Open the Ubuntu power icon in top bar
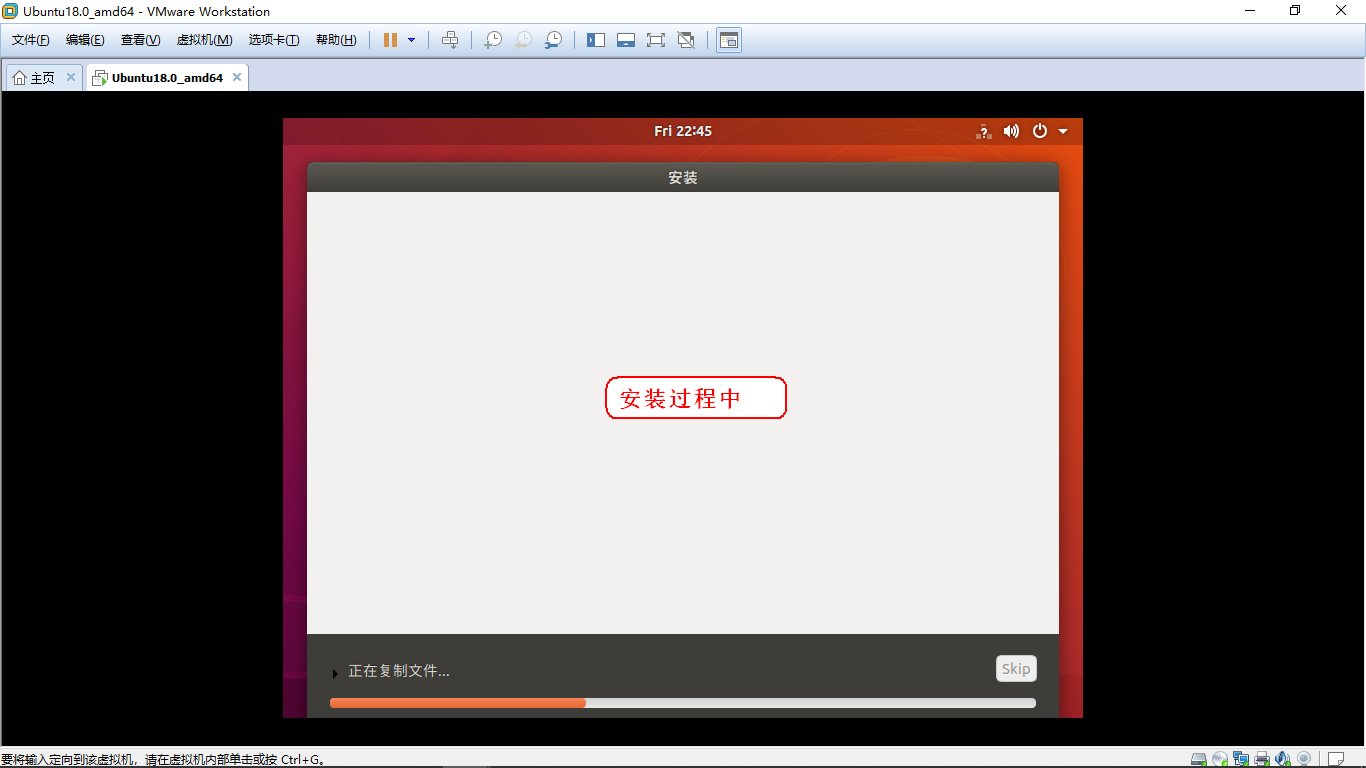Viewport: 1366px width, 768px height. click(1040, 131)
